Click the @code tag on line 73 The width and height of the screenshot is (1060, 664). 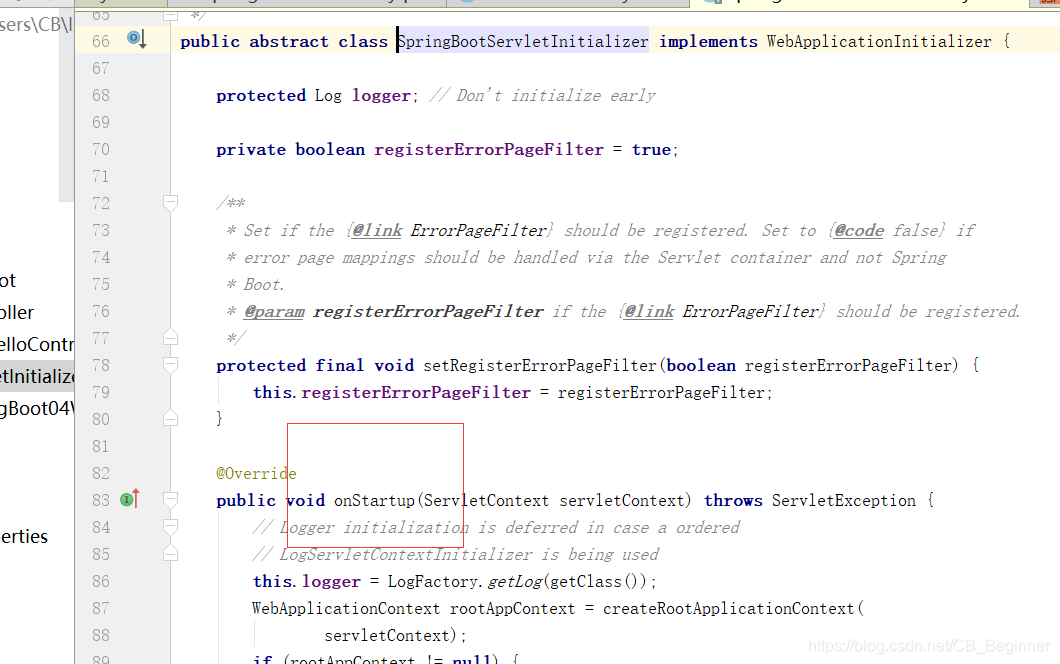859,231
